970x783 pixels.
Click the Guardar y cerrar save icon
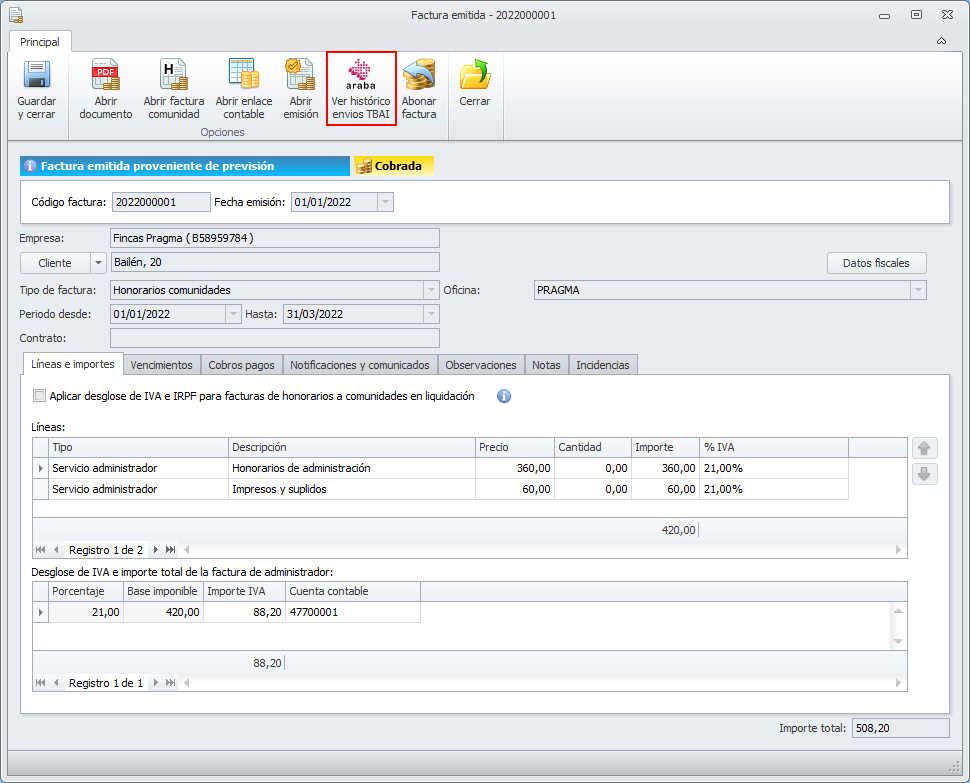[x=37, y=76]
